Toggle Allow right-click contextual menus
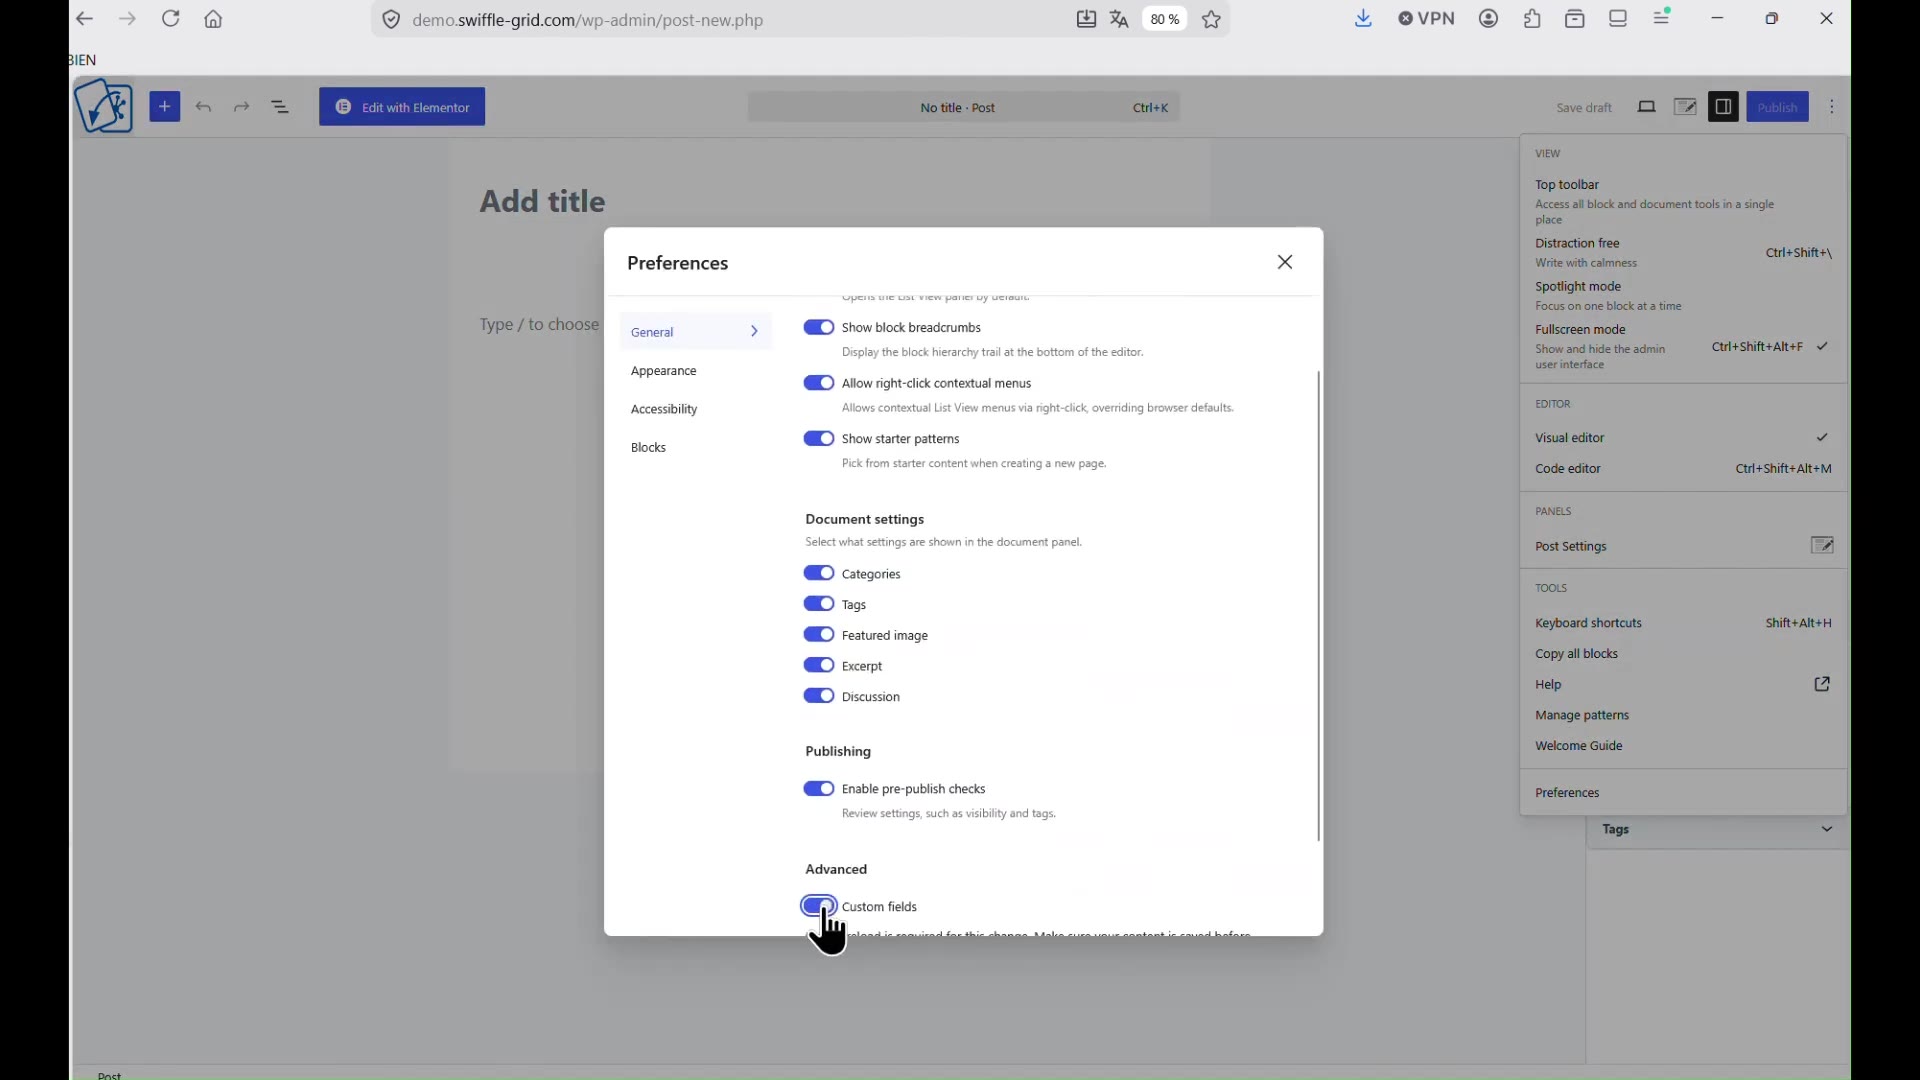The width and height of the screenshot is (1920, 1080). (x=819, y=383)
